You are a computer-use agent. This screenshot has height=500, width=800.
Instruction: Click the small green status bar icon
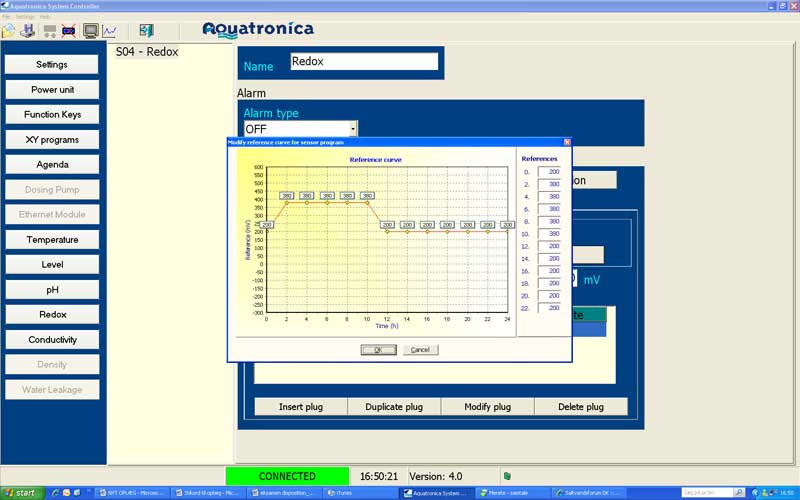(507, 476)
